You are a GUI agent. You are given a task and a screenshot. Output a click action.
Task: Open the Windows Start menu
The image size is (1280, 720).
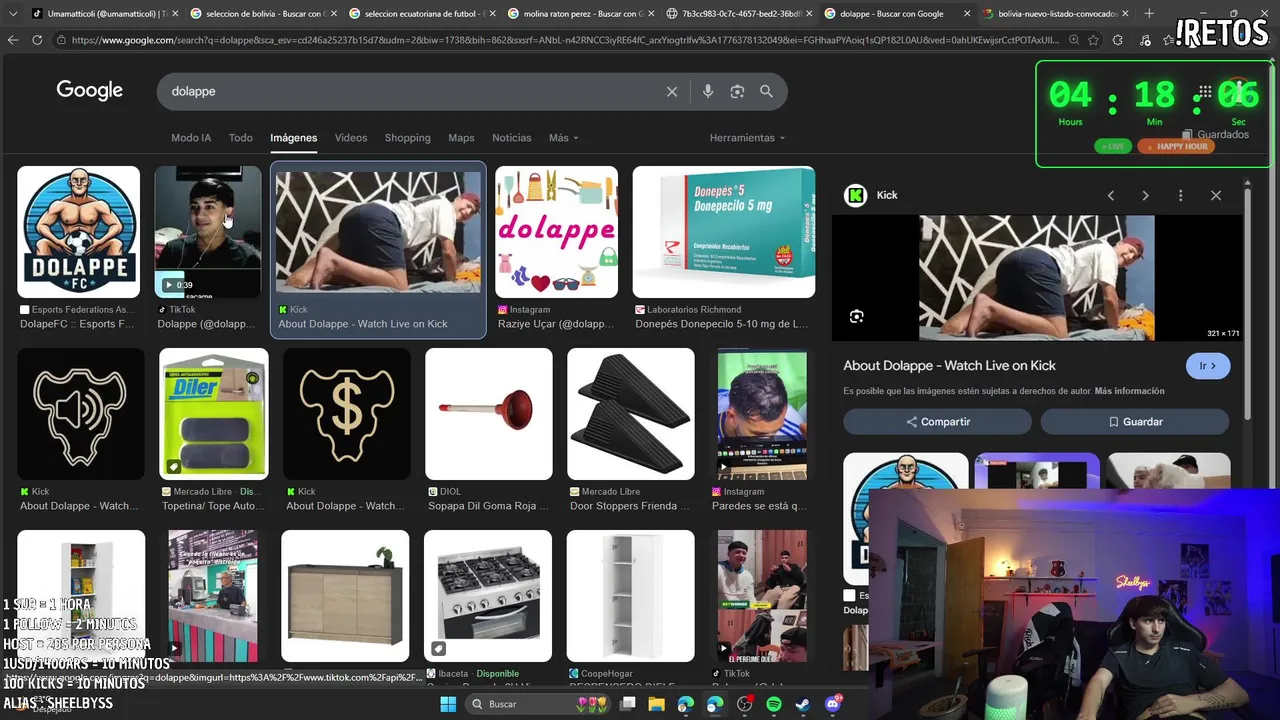click(x=448, y=704)
